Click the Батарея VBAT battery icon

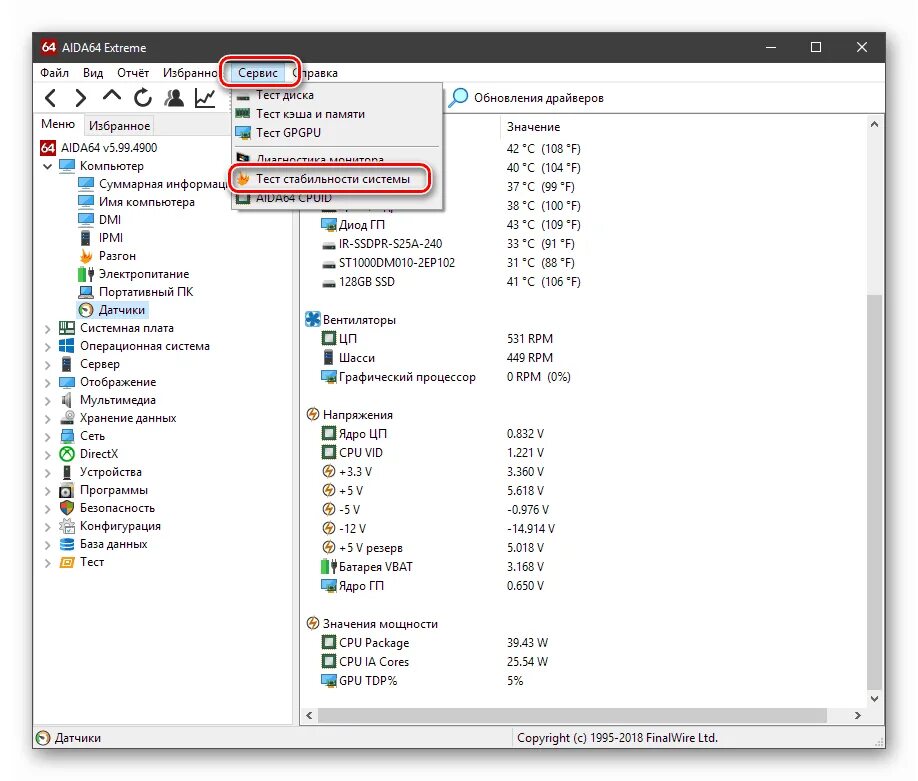pyautogui.click(x=329, y=567)
